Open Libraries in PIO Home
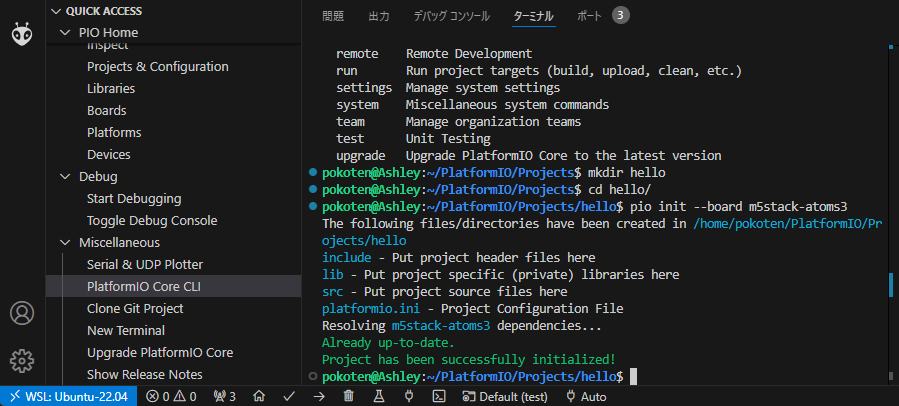Image resolution: width=899 pixels, height=406 pixels. [x=111, y=88]
